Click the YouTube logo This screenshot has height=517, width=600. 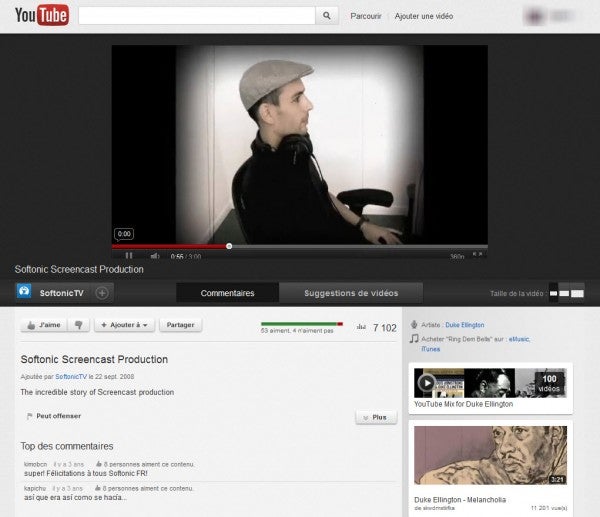click(x=42, y=15)
